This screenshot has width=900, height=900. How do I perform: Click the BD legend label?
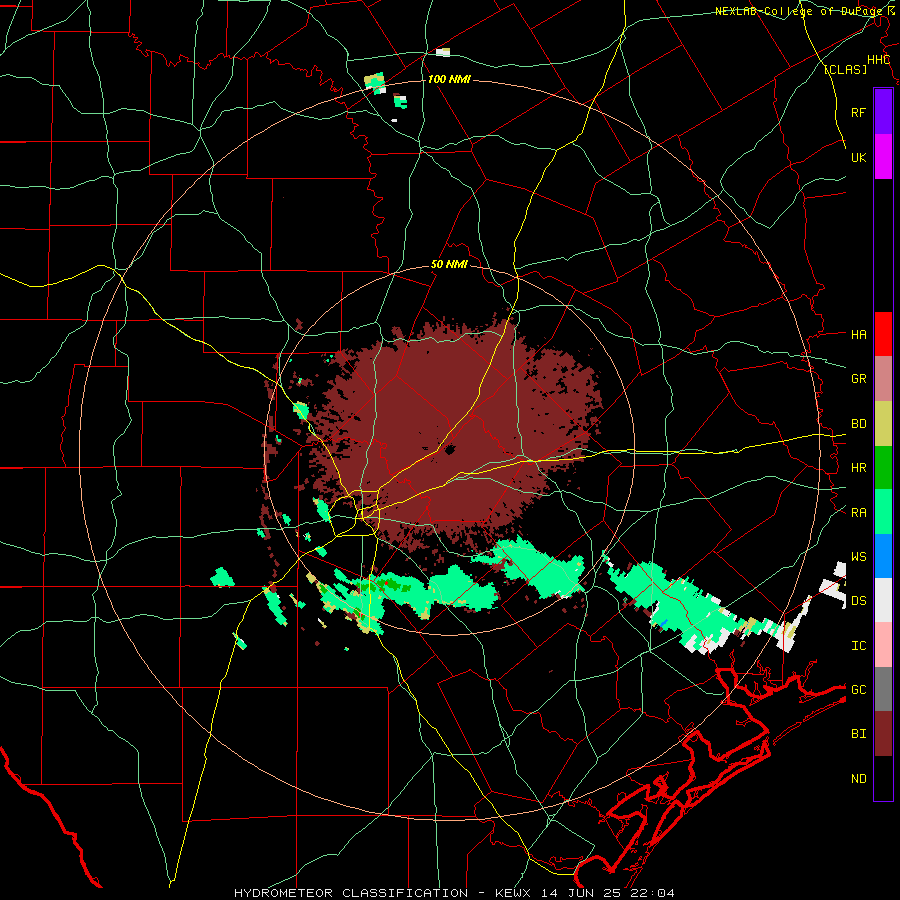[858, 424]
